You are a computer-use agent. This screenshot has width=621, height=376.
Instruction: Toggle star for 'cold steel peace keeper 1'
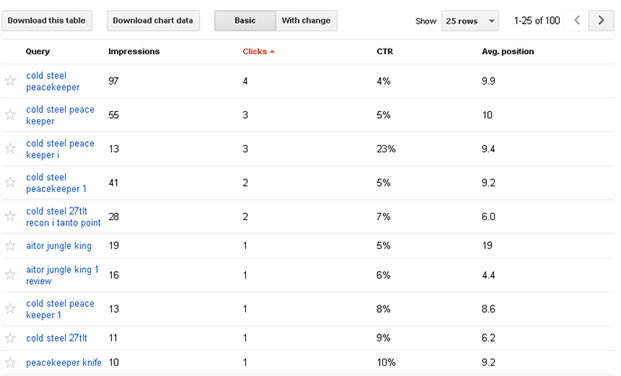coord(10,309)
